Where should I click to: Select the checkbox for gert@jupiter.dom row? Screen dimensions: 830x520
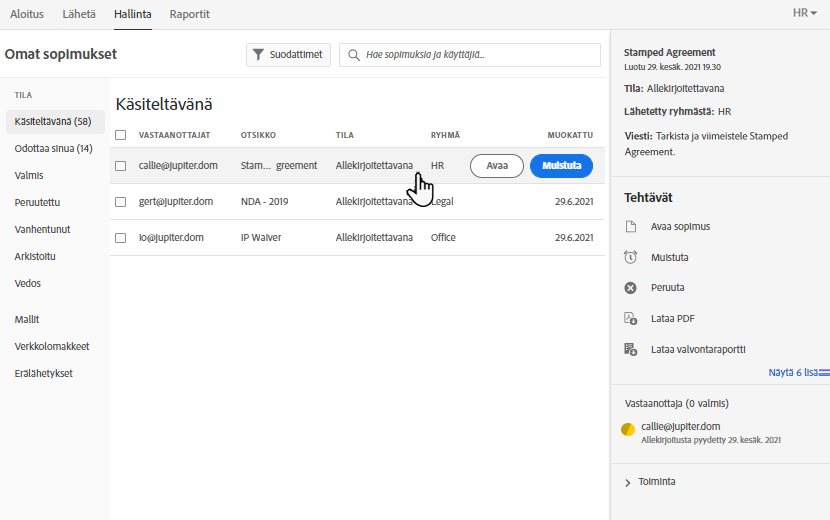(121, 202)
